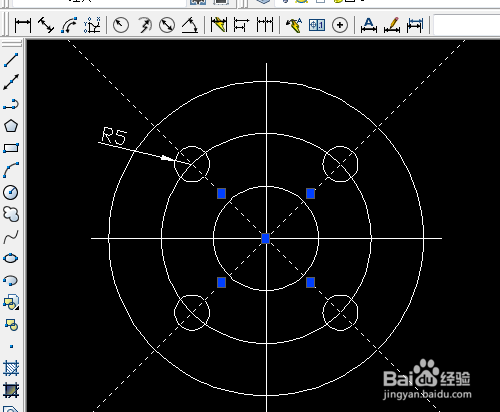Open the Gradient fill tool

pos(11,390)
